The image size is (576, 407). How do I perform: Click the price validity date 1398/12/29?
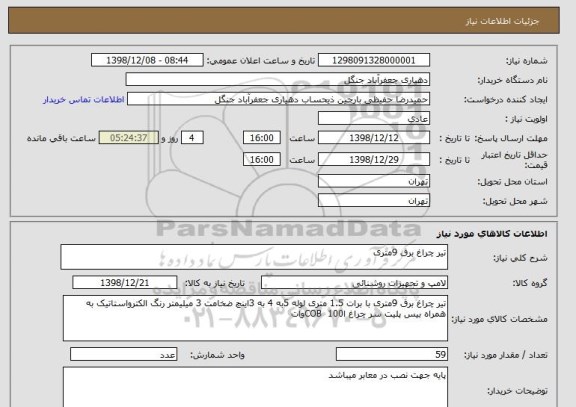point(374,159)
